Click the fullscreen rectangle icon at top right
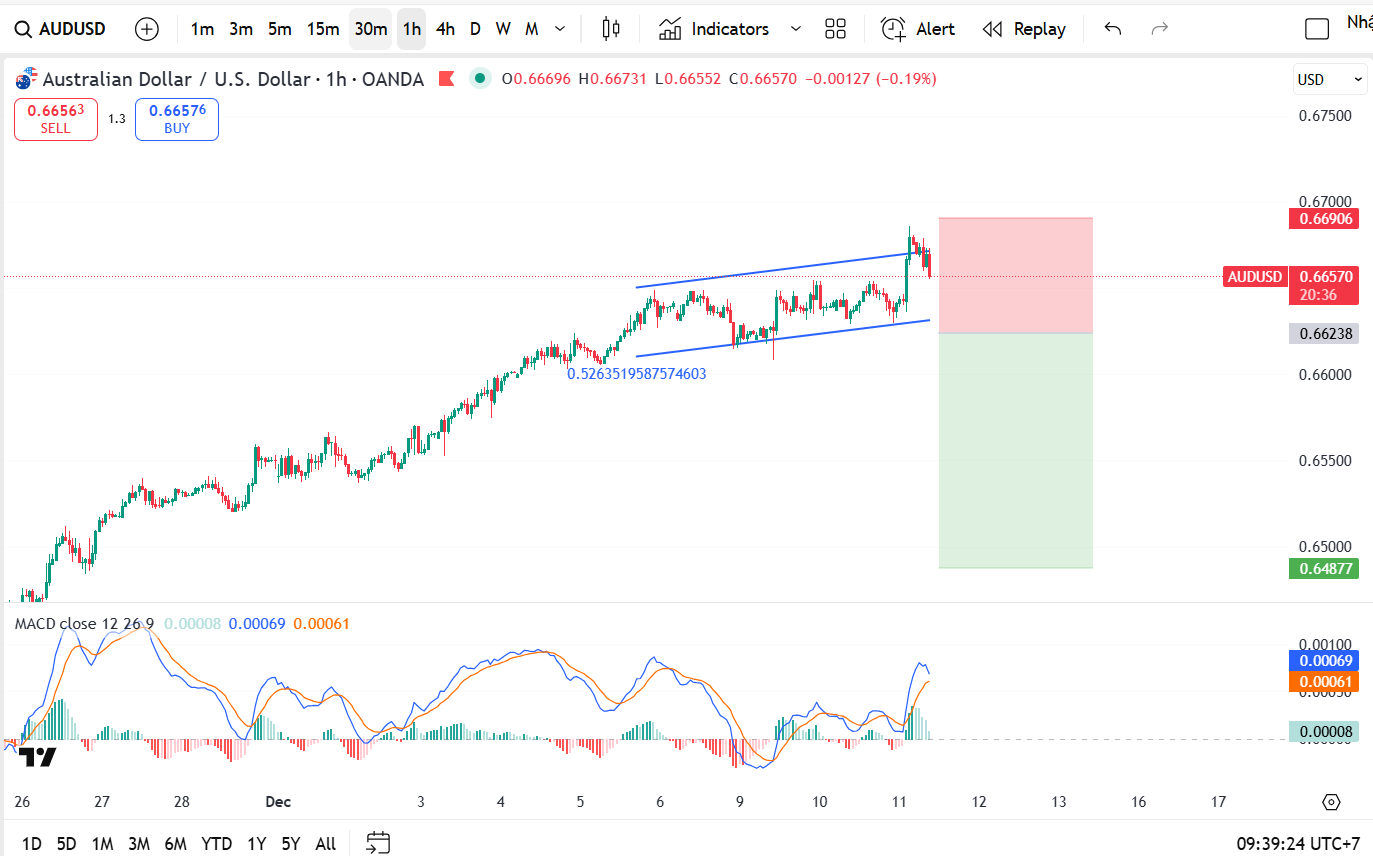The height and width of the screenshot is (856, 1373). 1317,29
